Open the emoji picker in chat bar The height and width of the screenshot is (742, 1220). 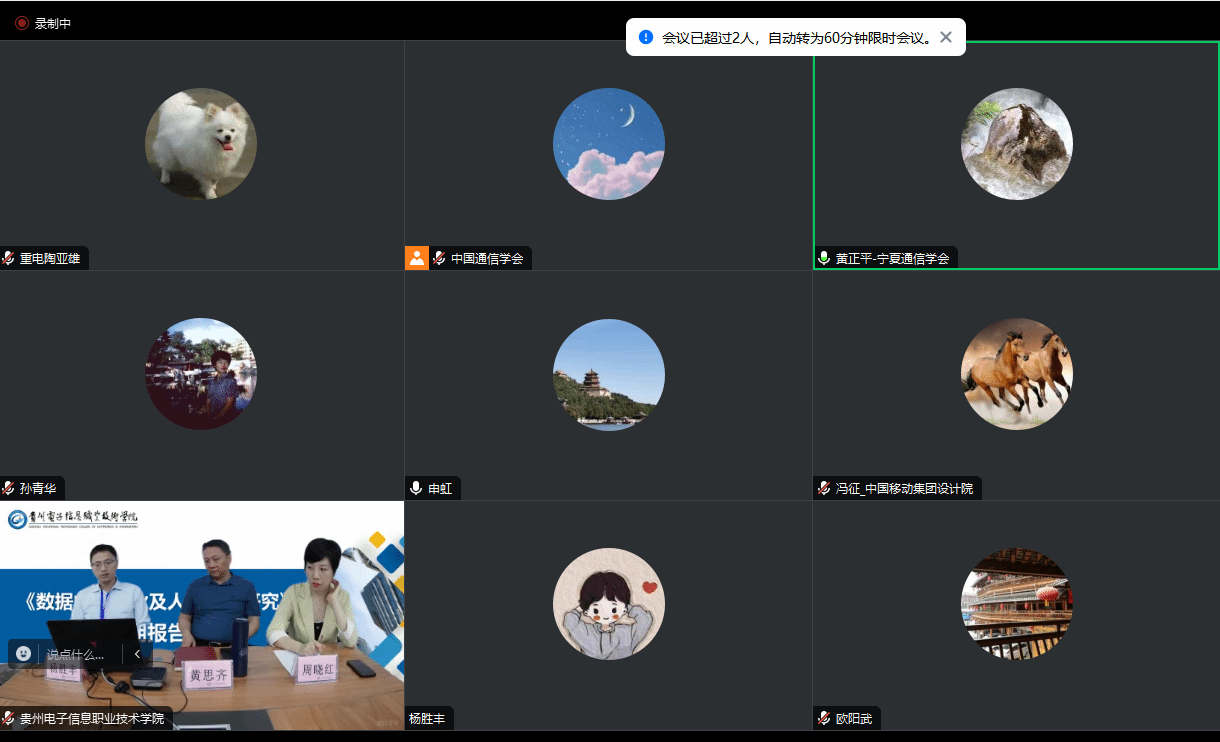(24, 653)
